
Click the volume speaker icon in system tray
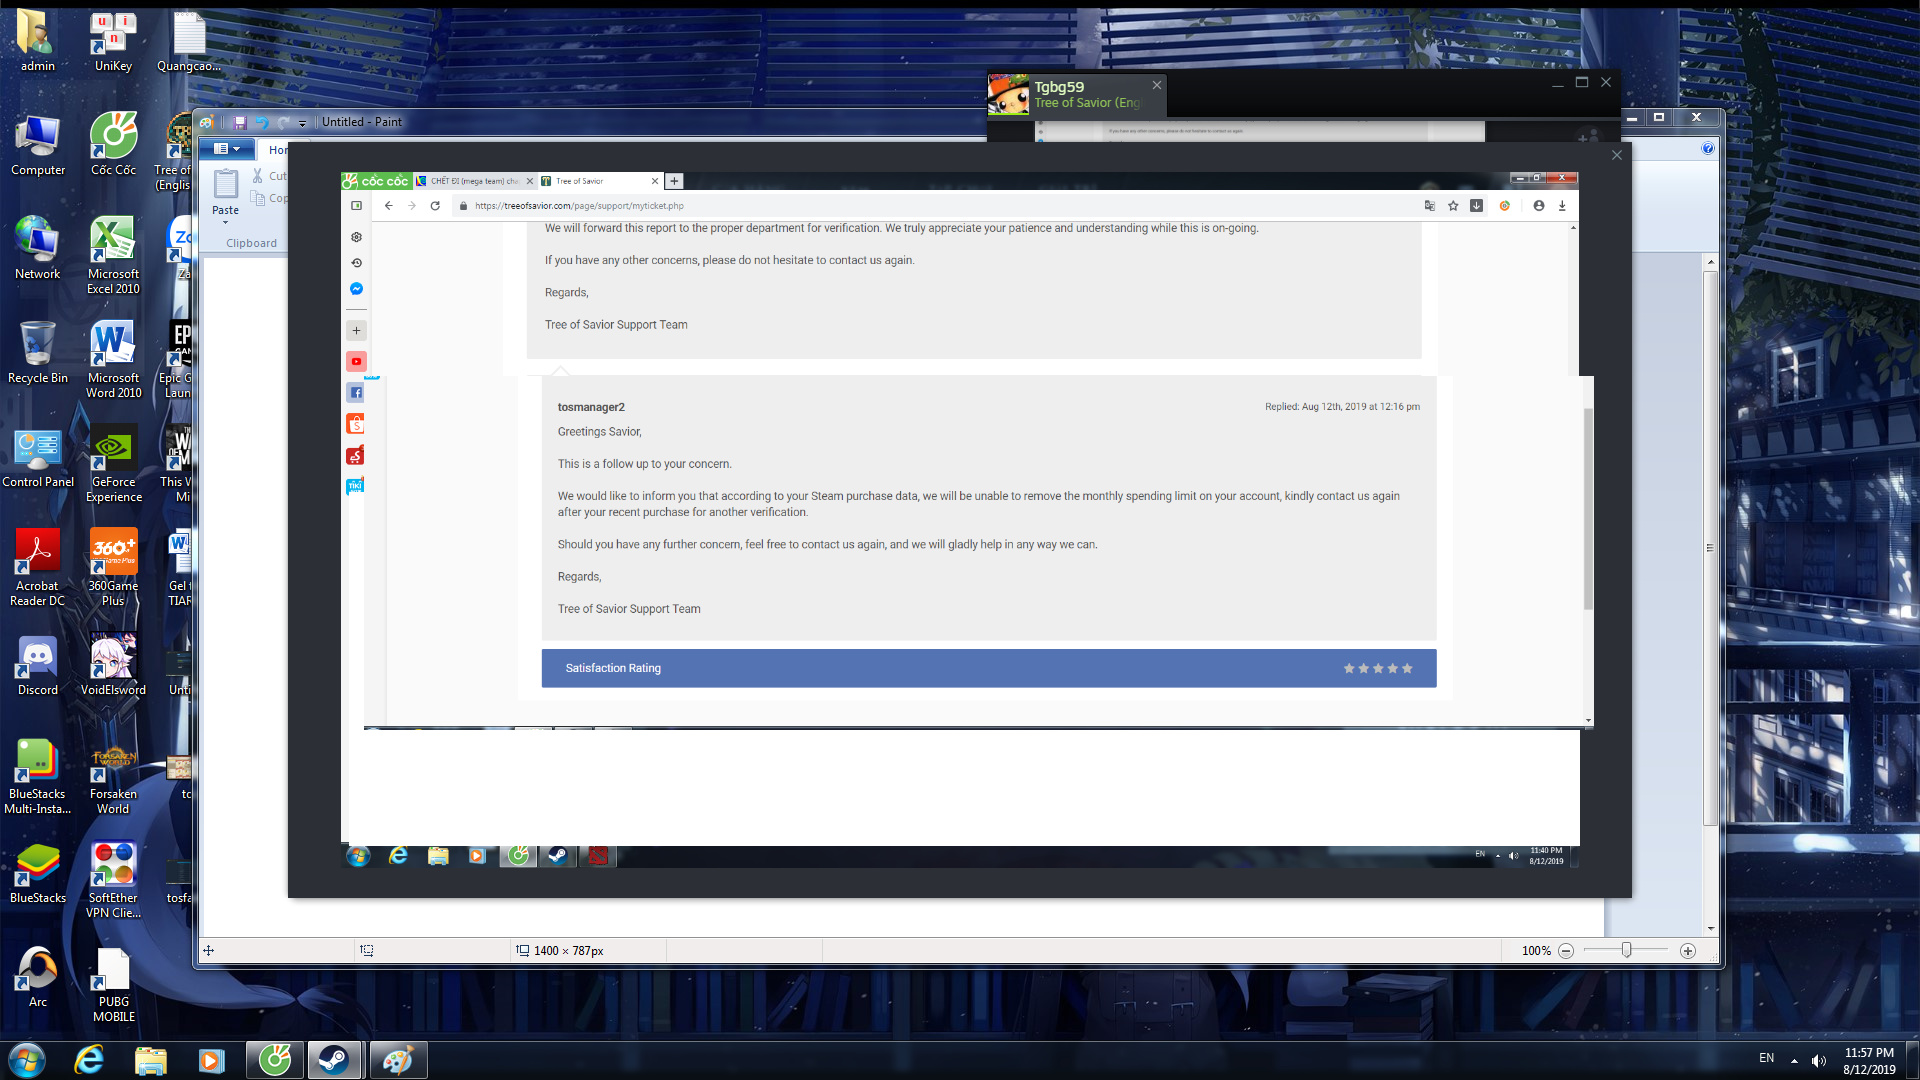[x=1819, y=1060]
